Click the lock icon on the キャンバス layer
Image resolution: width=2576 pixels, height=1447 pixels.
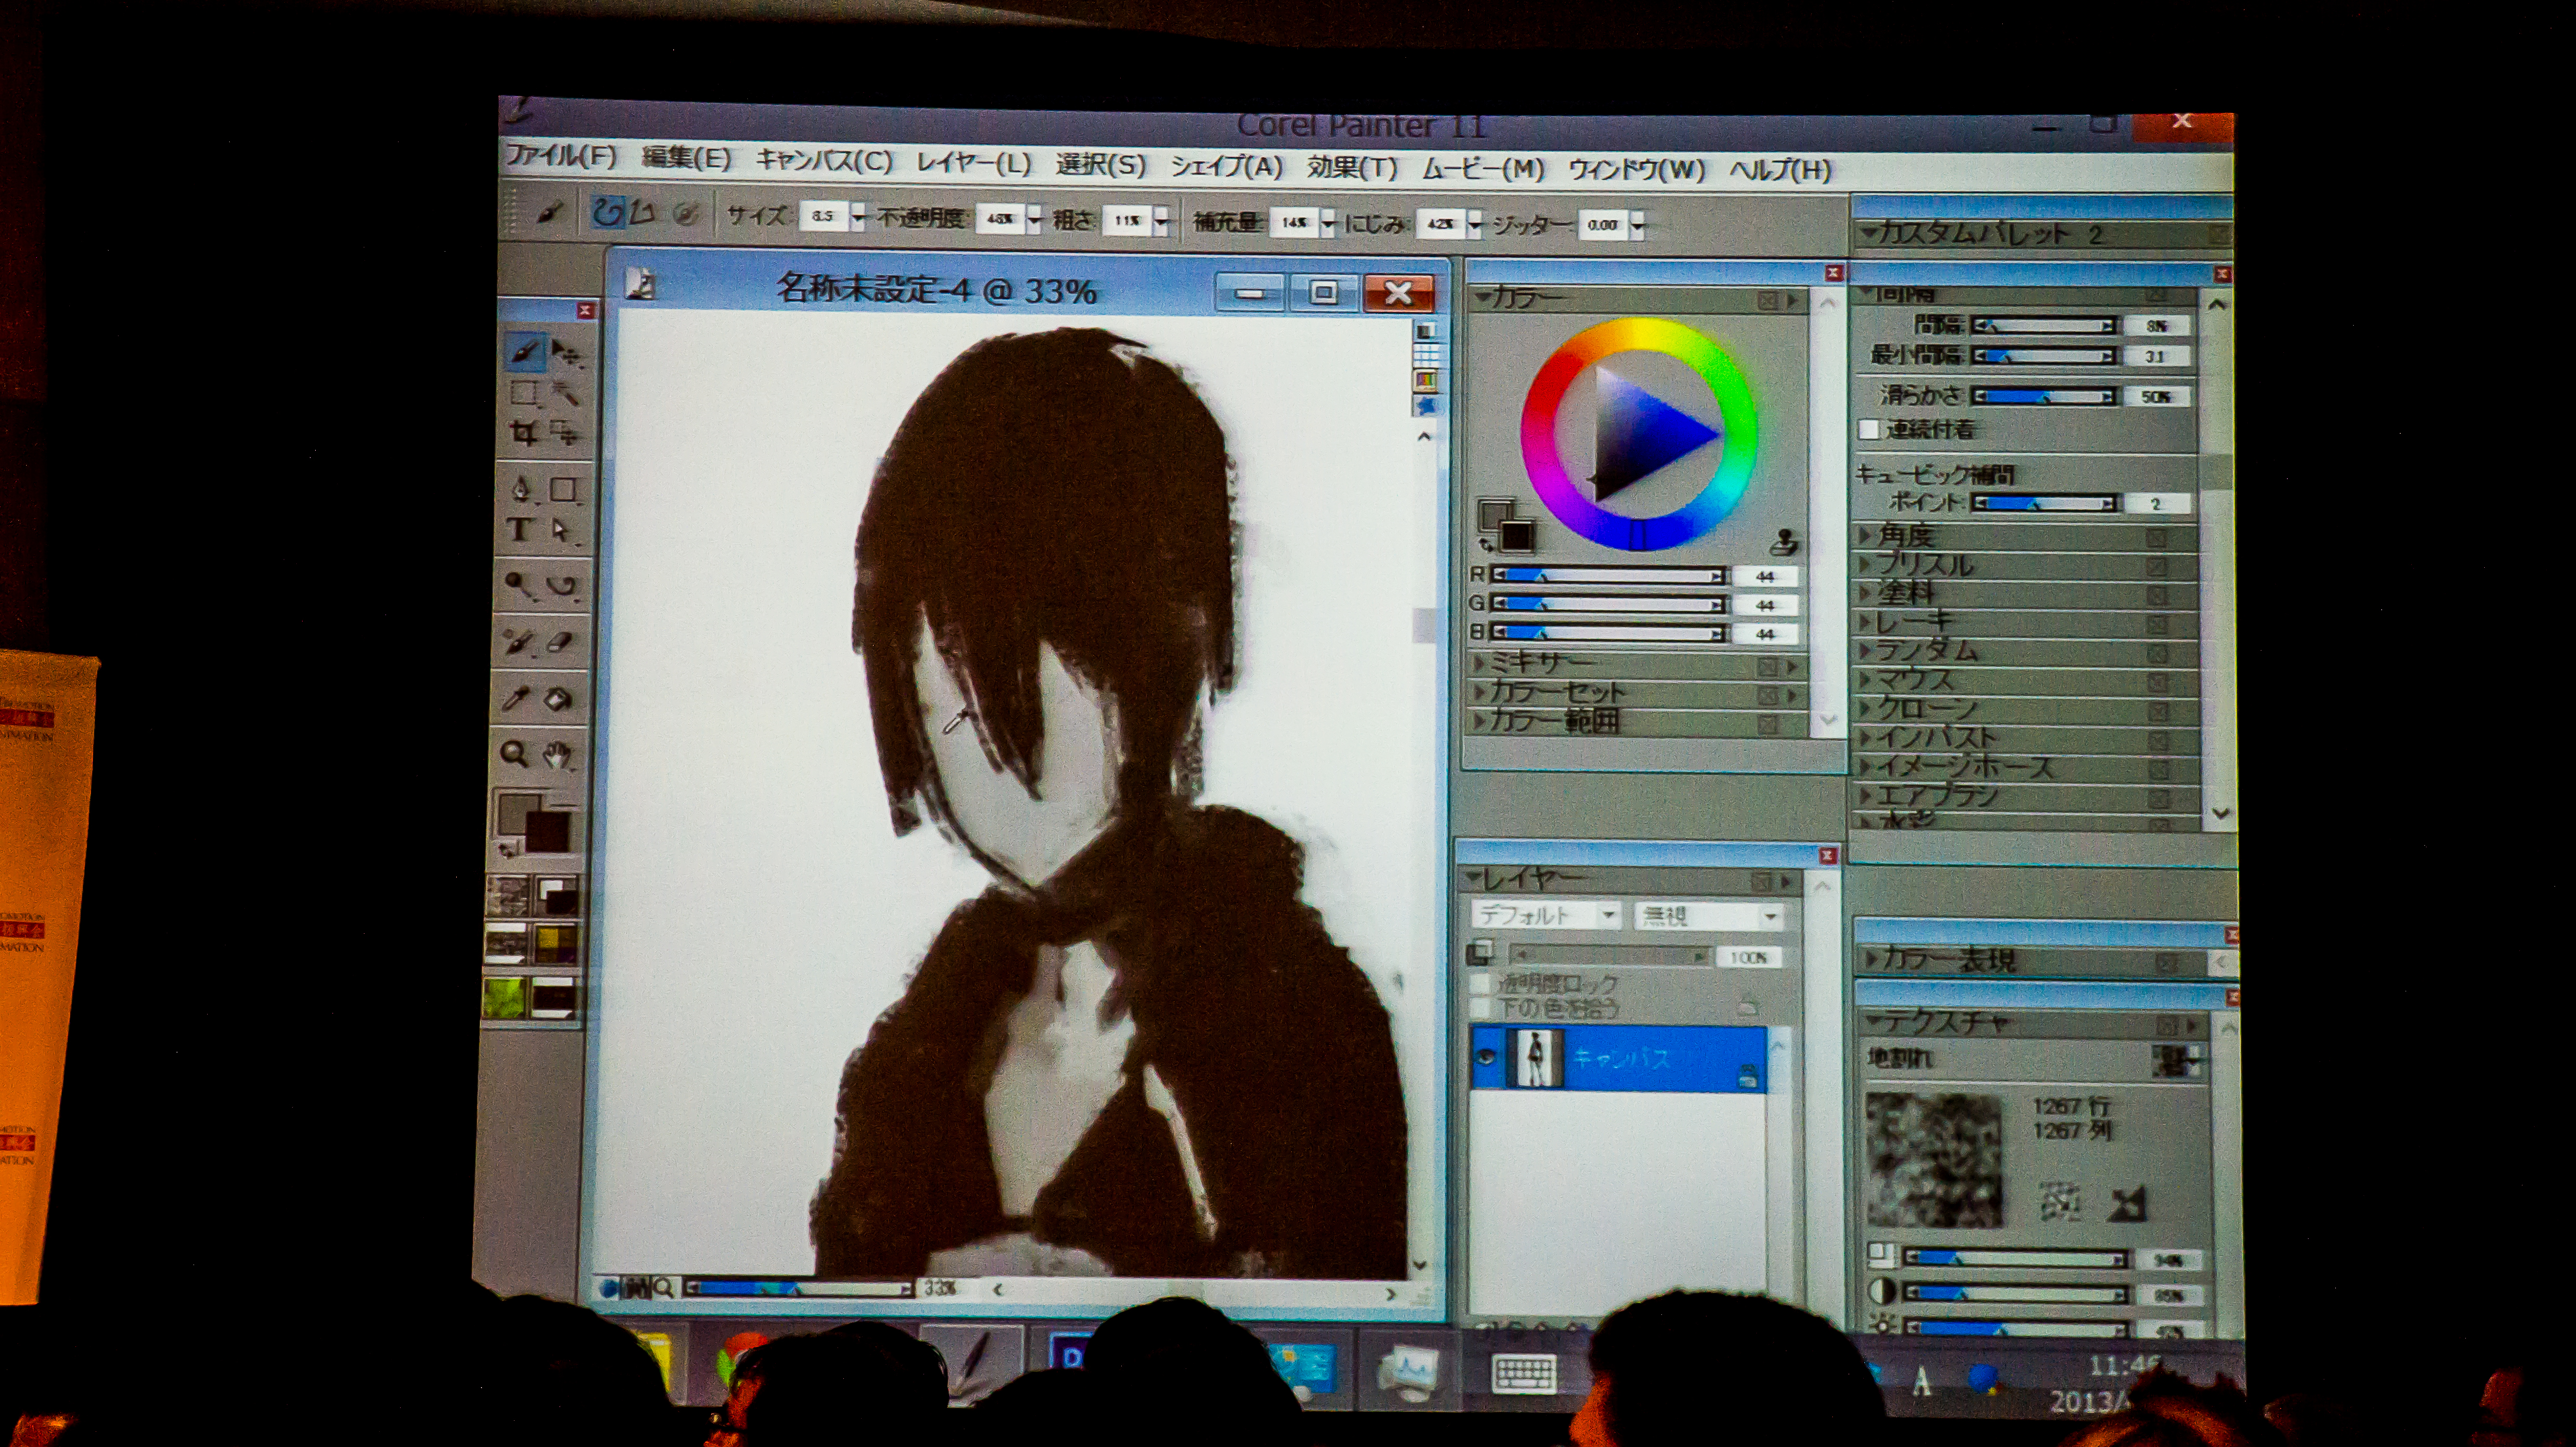click(x=1747, y=1075)
